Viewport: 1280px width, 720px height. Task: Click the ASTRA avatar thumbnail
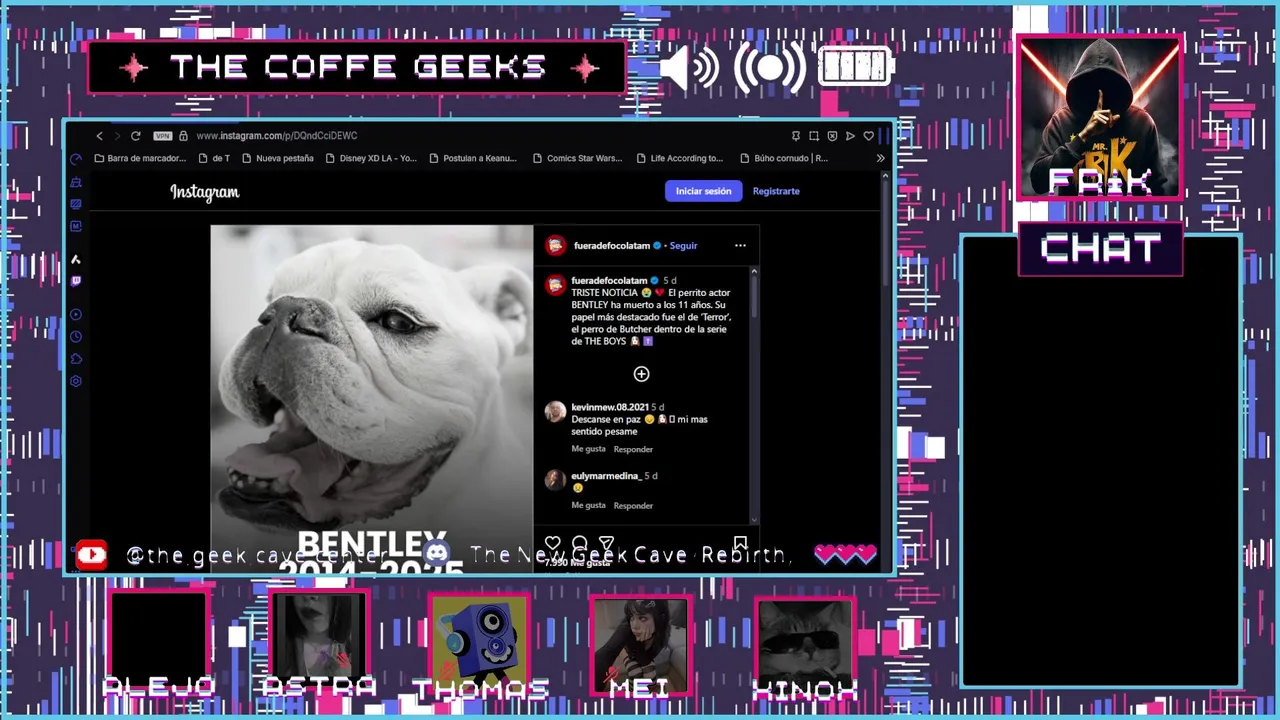pos(318,640)
